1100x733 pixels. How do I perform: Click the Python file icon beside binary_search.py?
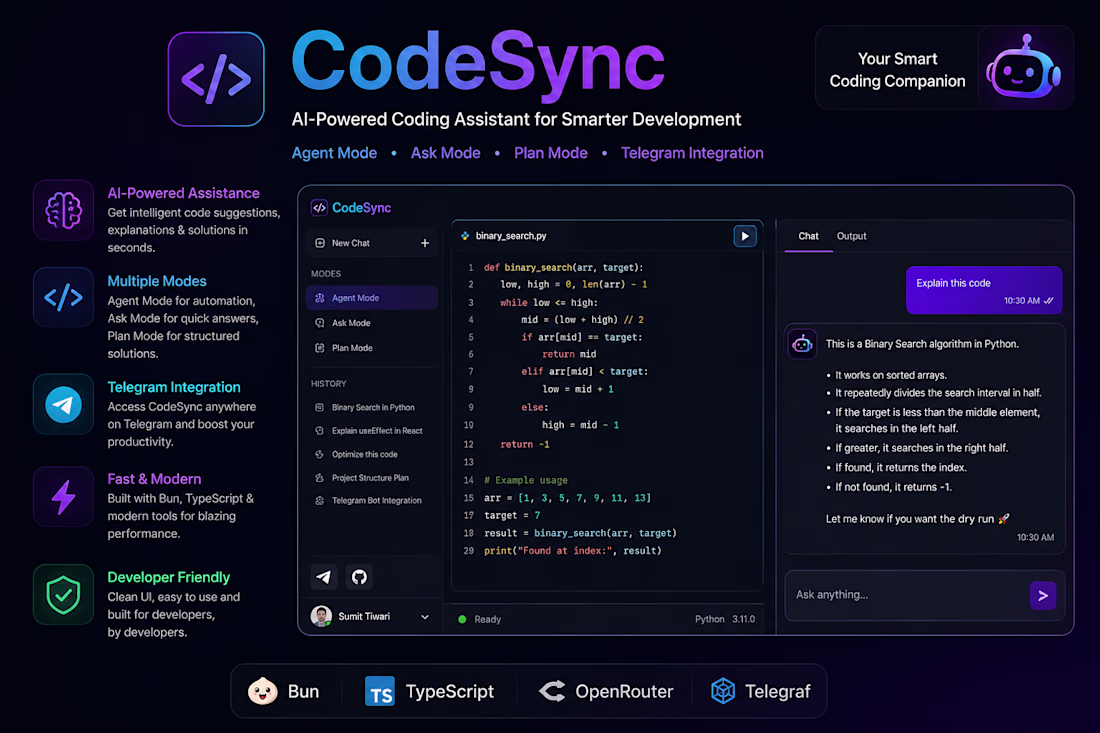[464, 236]
